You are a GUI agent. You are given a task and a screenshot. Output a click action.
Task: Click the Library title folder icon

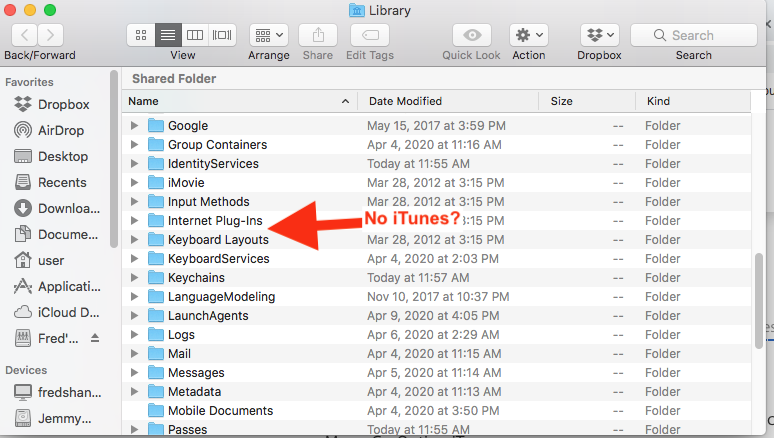pos(356,10)
